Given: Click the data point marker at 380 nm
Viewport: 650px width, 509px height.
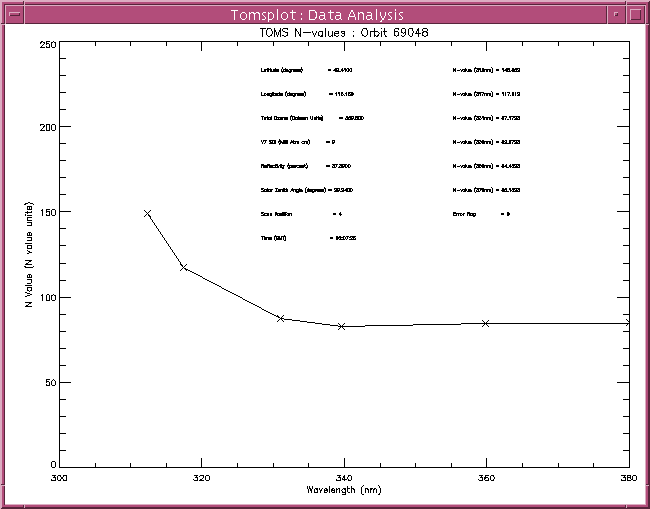Looking at the screenshot, I should (x=627, y=323).
